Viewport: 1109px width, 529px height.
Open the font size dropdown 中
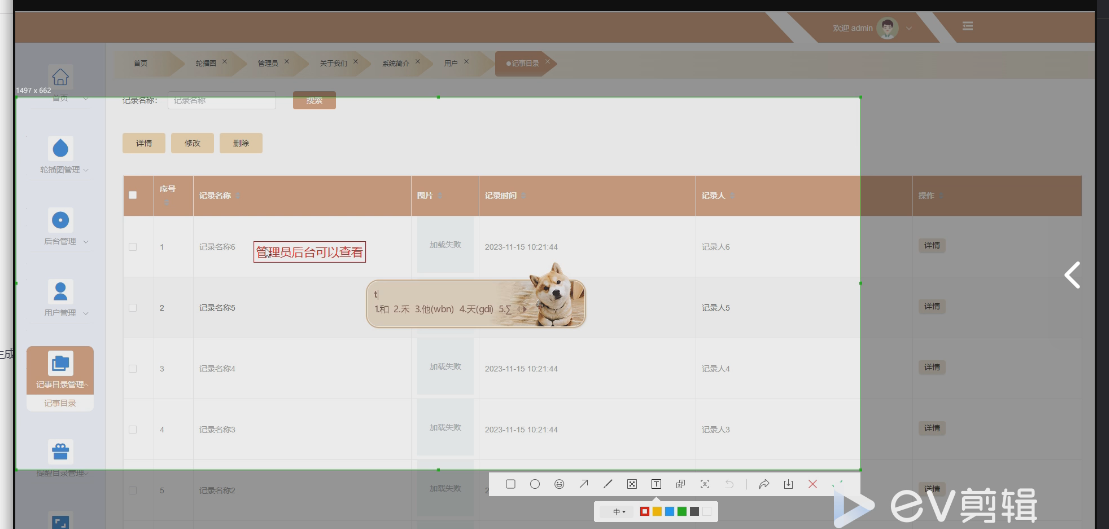point(619,511)
